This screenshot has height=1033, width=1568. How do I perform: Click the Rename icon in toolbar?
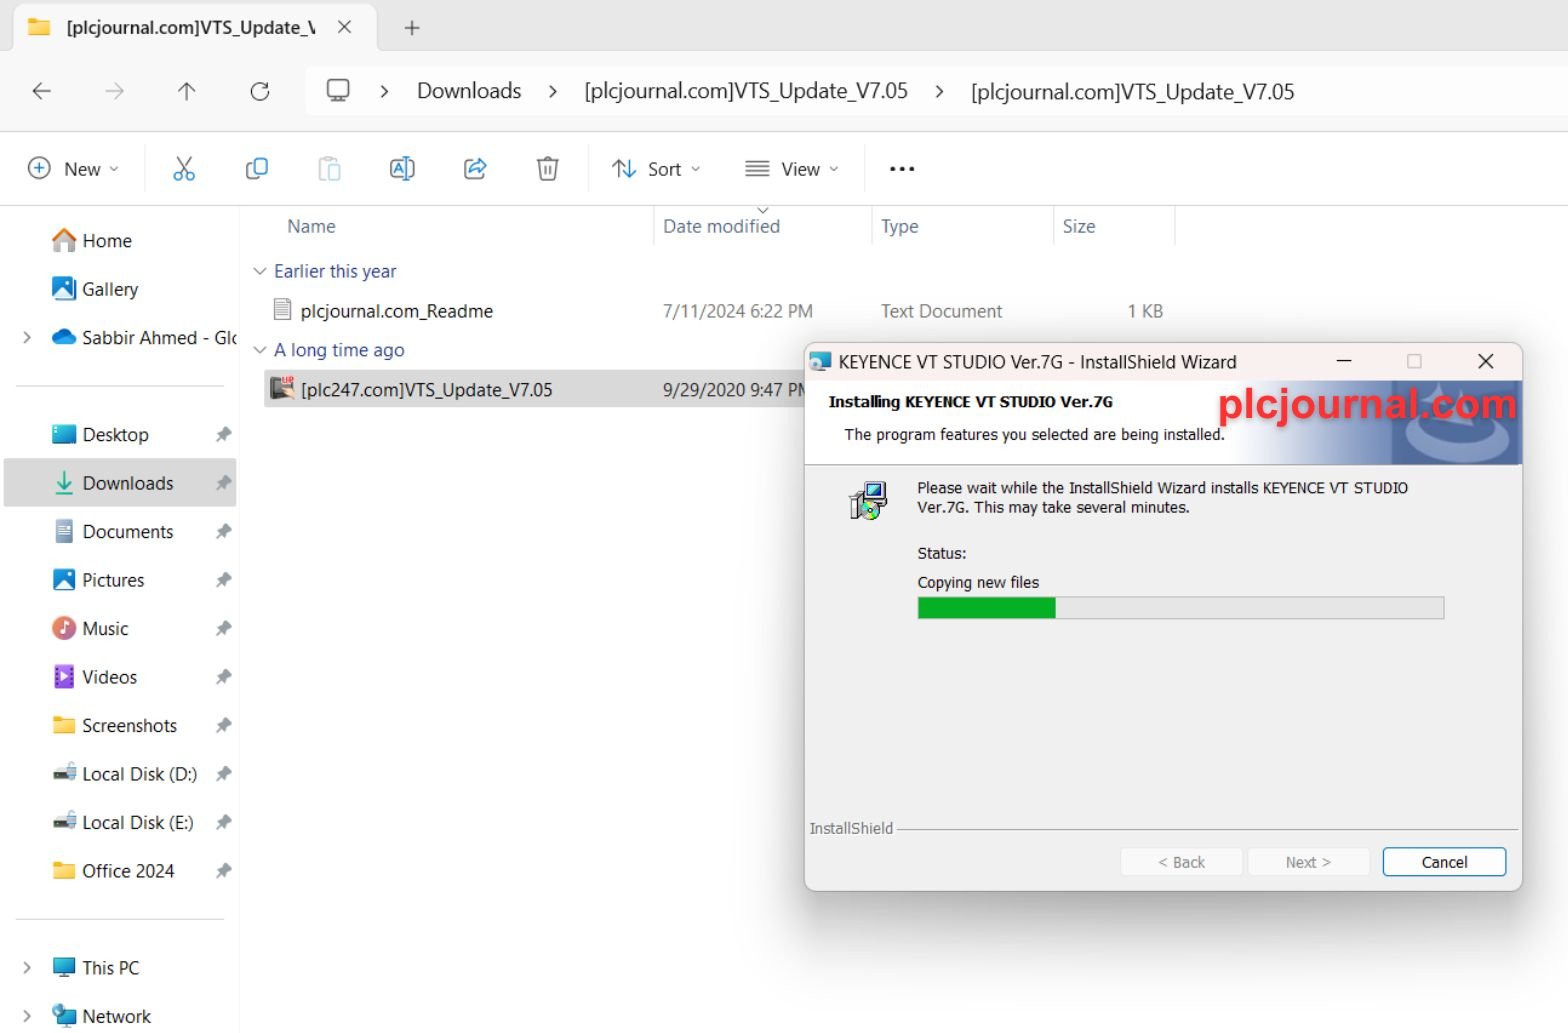pyautogui.click(x=402, y=169)
